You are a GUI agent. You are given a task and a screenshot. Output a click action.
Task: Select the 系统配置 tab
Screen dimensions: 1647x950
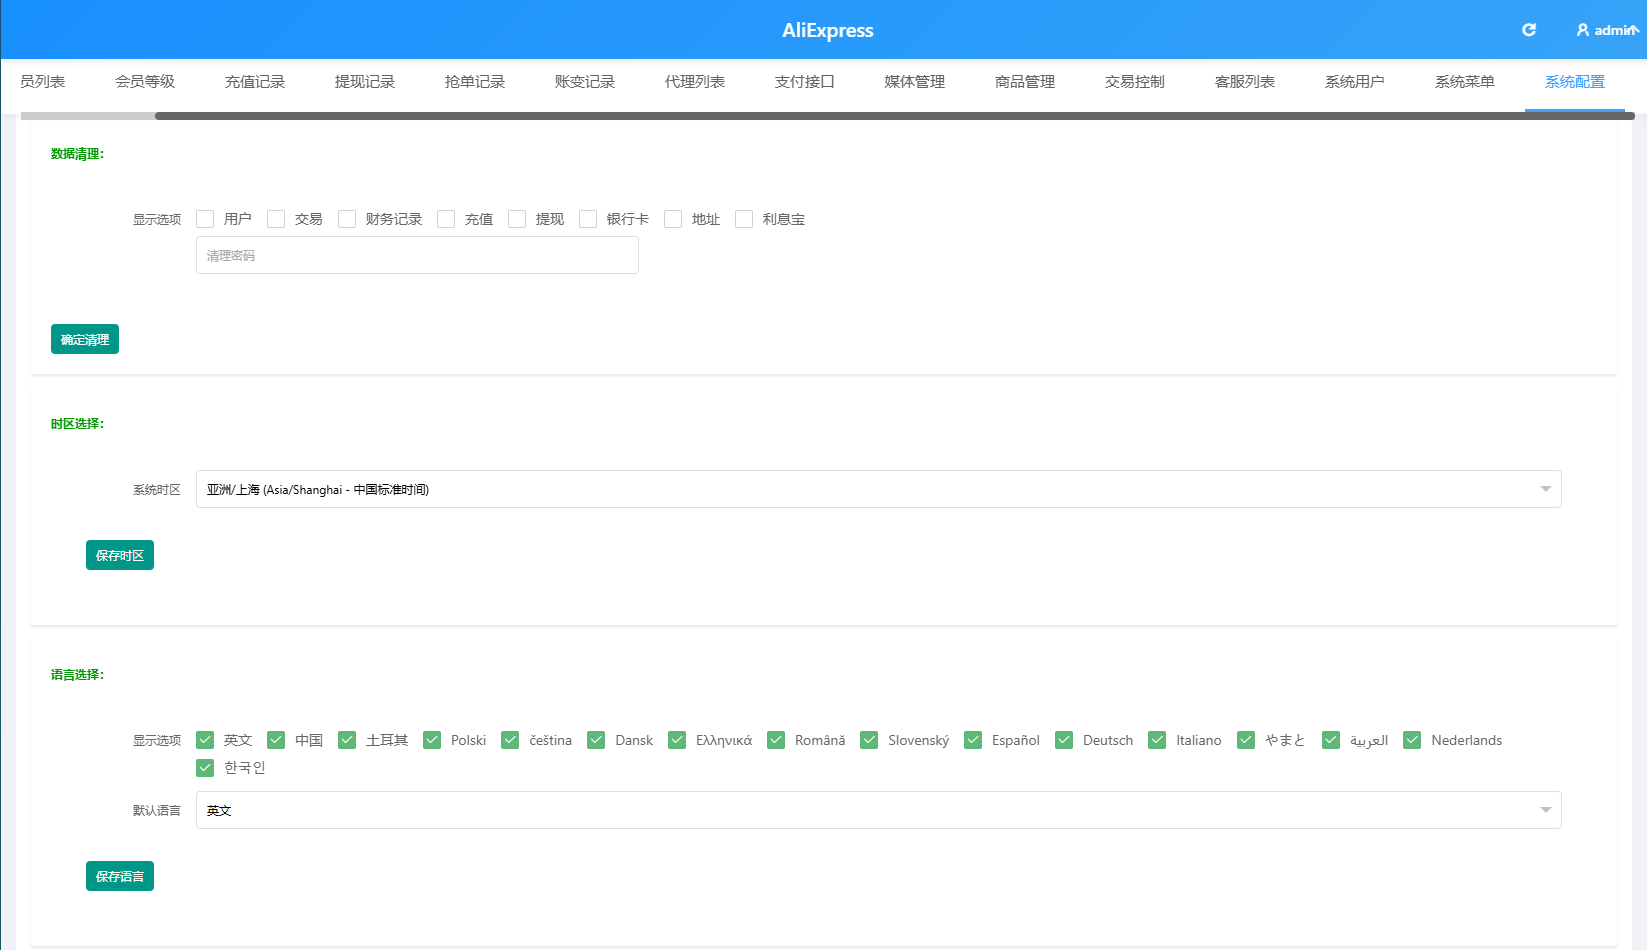point(1575,82)
